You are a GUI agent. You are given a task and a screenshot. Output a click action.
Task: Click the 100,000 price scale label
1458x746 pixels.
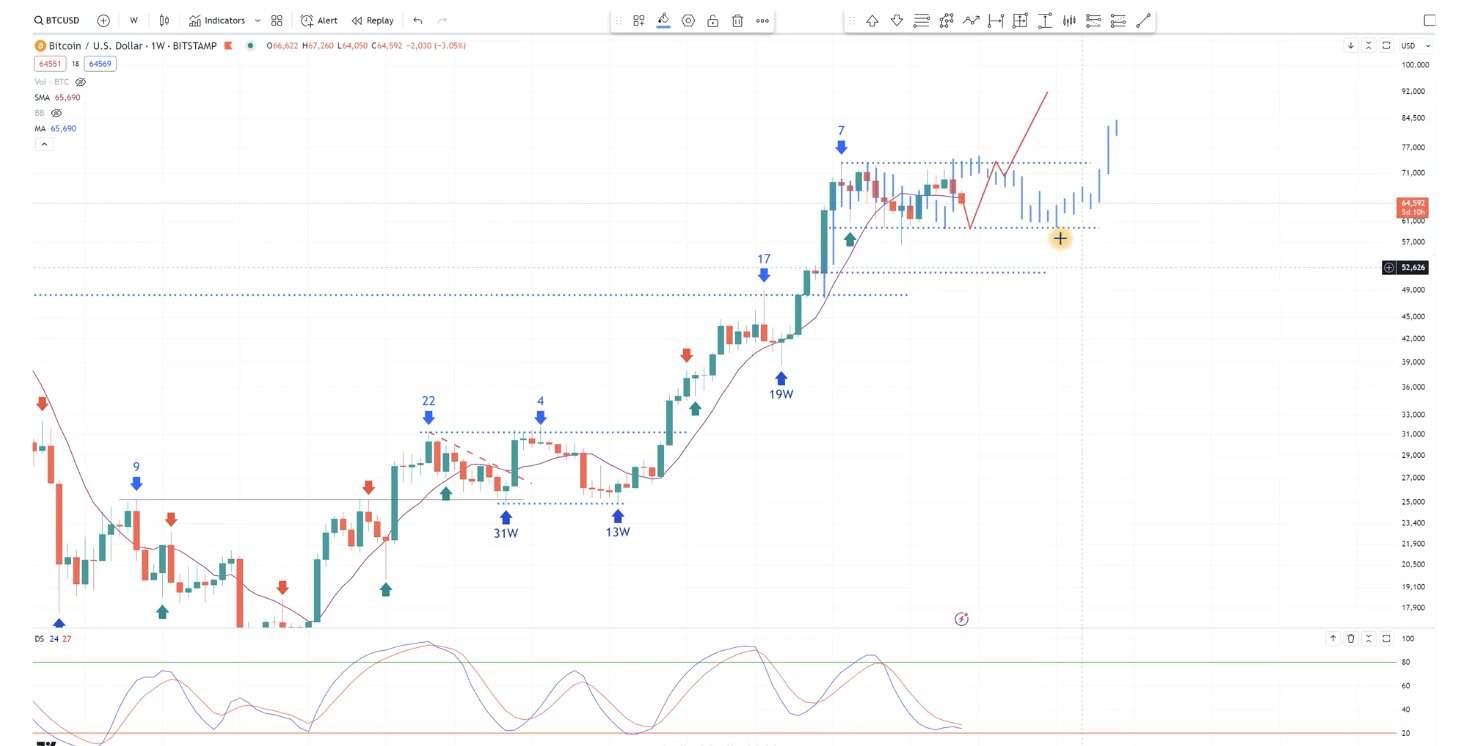tap(1414, 65)
